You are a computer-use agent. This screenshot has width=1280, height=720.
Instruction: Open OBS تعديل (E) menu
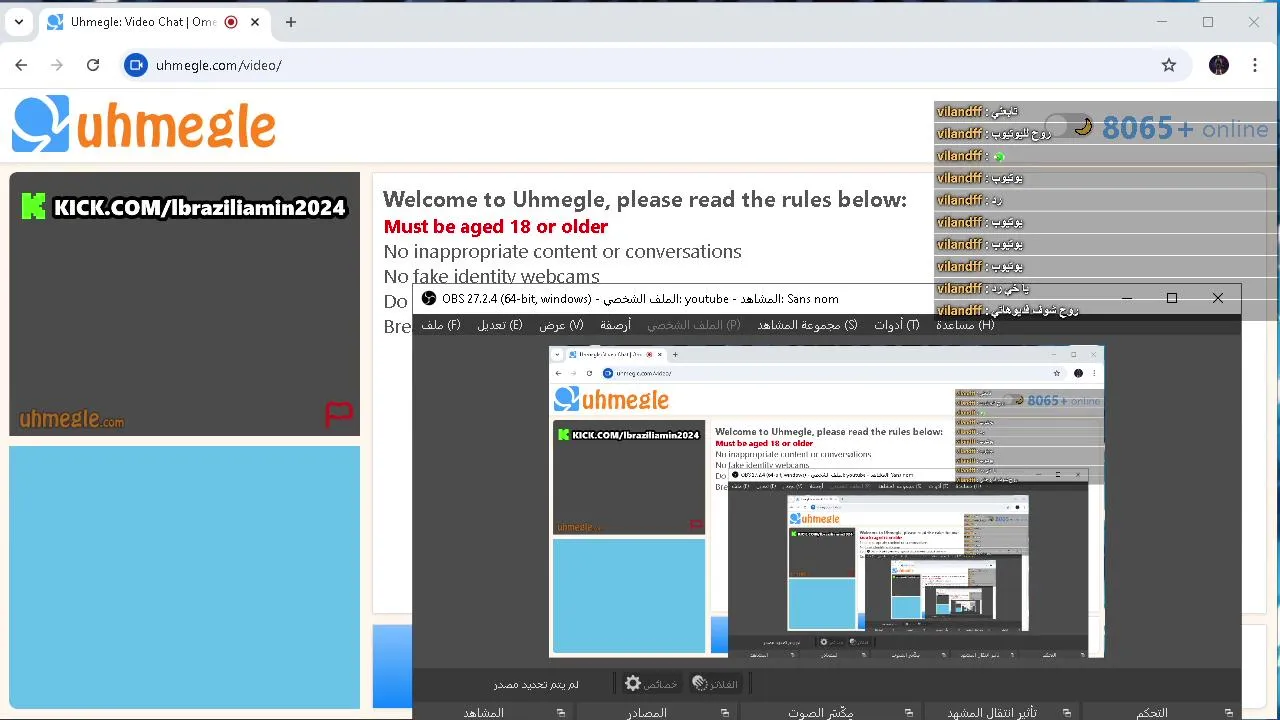tap(500, 325)
